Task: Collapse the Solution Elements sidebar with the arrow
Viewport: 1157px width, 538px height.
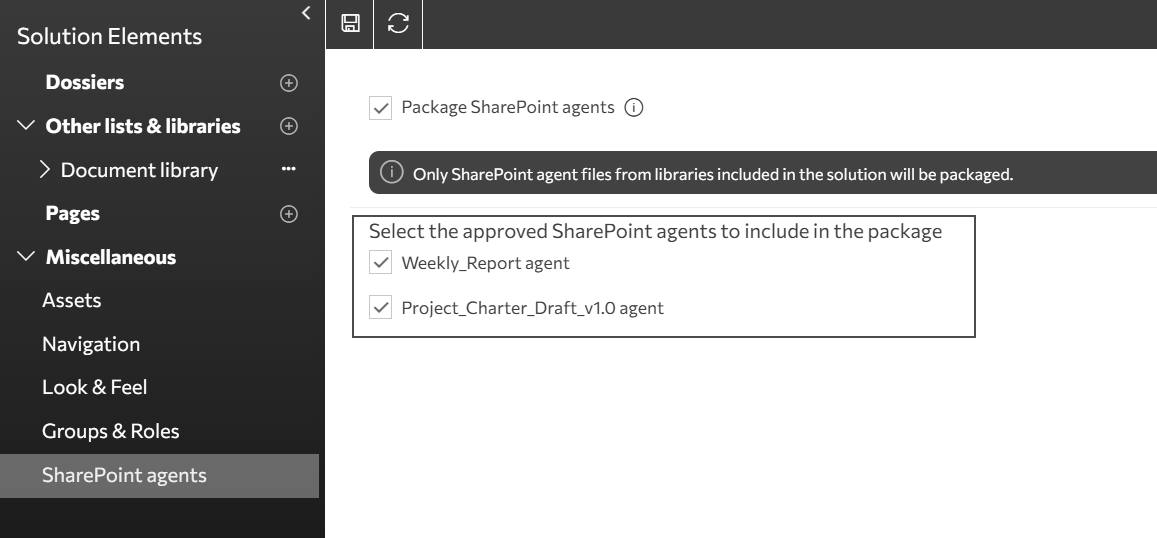Action: click(306, 13)
